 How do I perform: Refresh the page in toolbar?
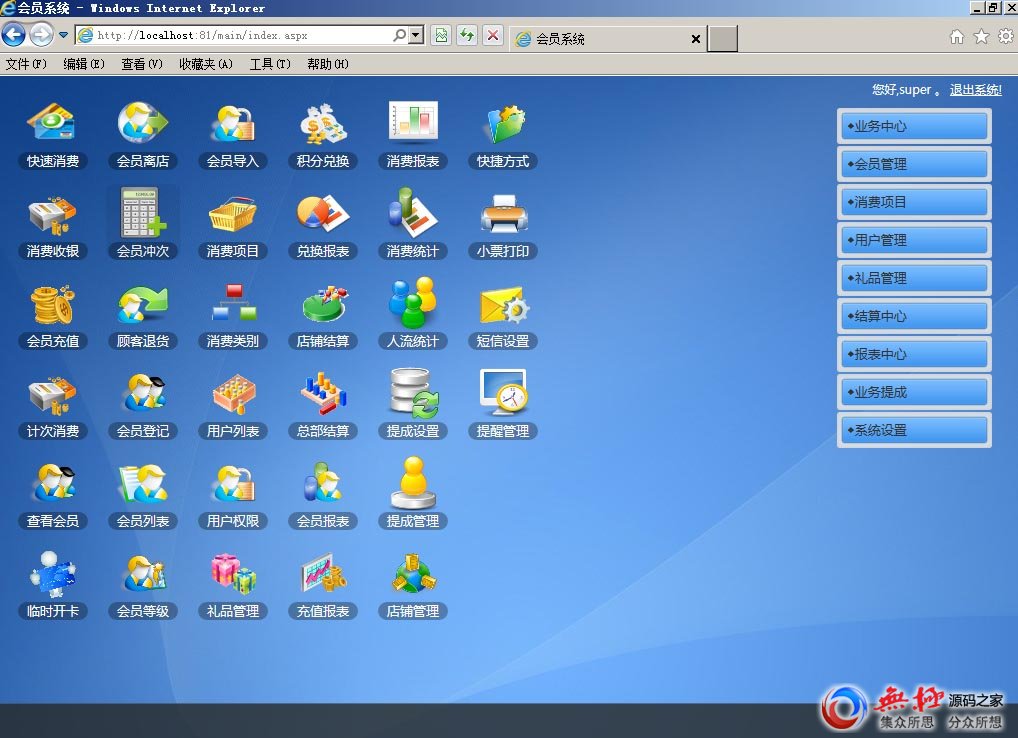(x=467, y=35)
